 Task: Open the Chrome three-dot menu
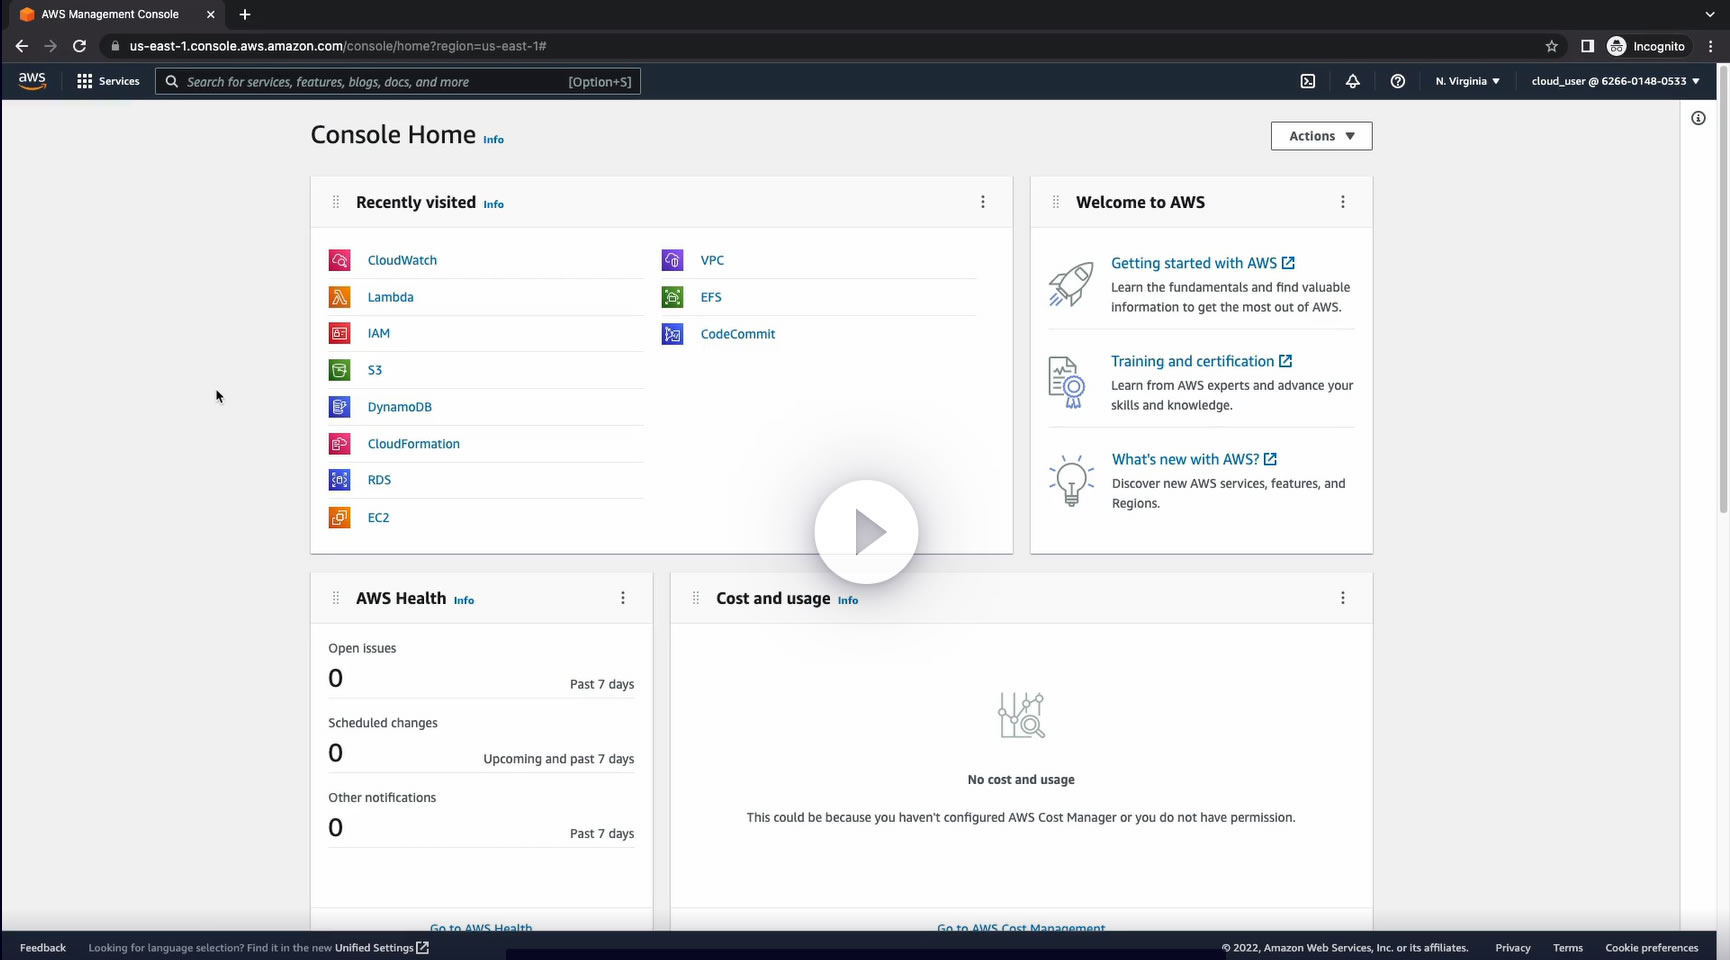1711,46
